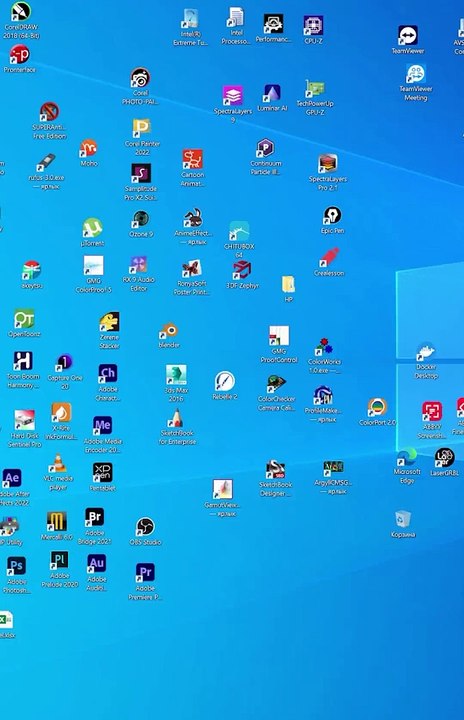Image resolution: width=464 pixels, height=720 pixels.
Task: Open XP-Pen Pentablet icon
Action: pos(102,473)
